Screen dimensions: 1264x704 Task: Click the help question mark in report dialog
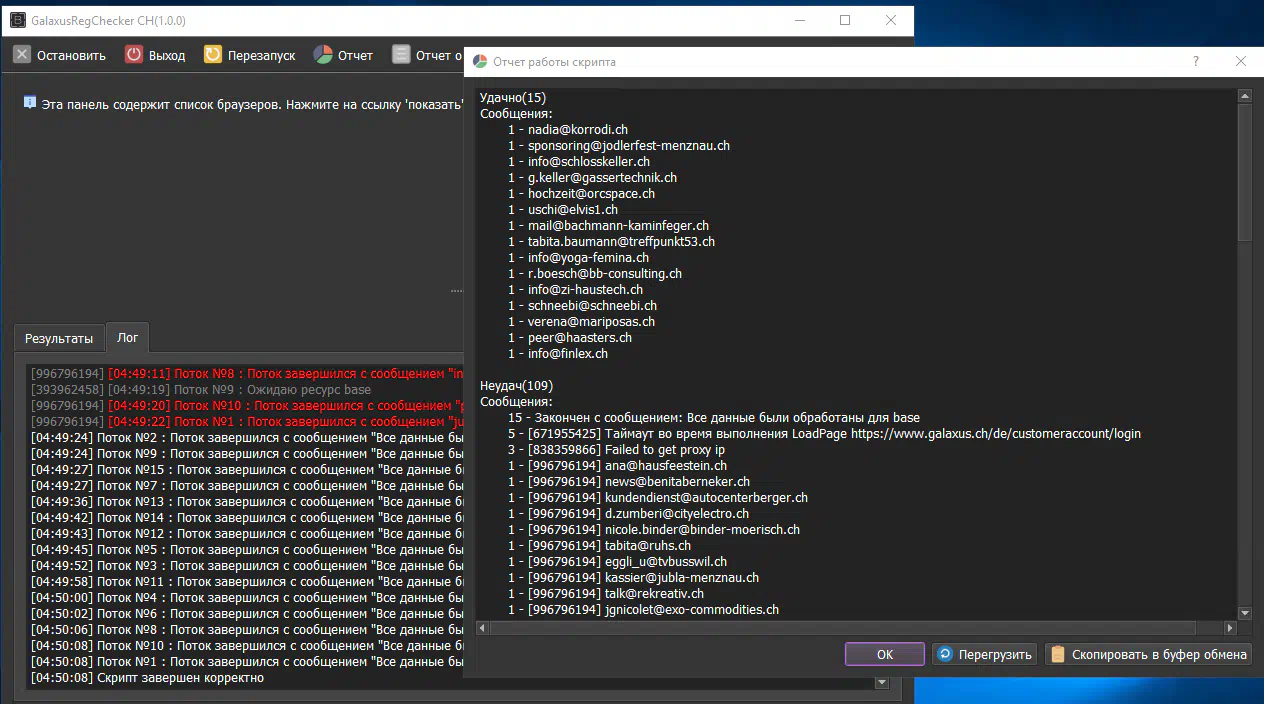pyautogui.click(x=1196, y=61)
